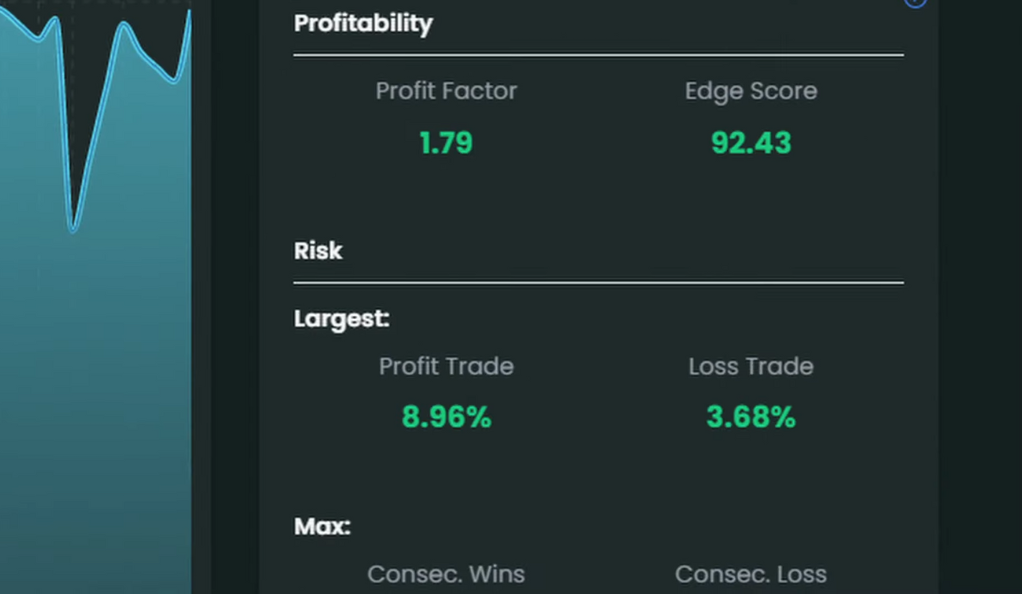The image size is (1022, 594).
Task: Click the Max: subheading
Action: click(322, 526)
